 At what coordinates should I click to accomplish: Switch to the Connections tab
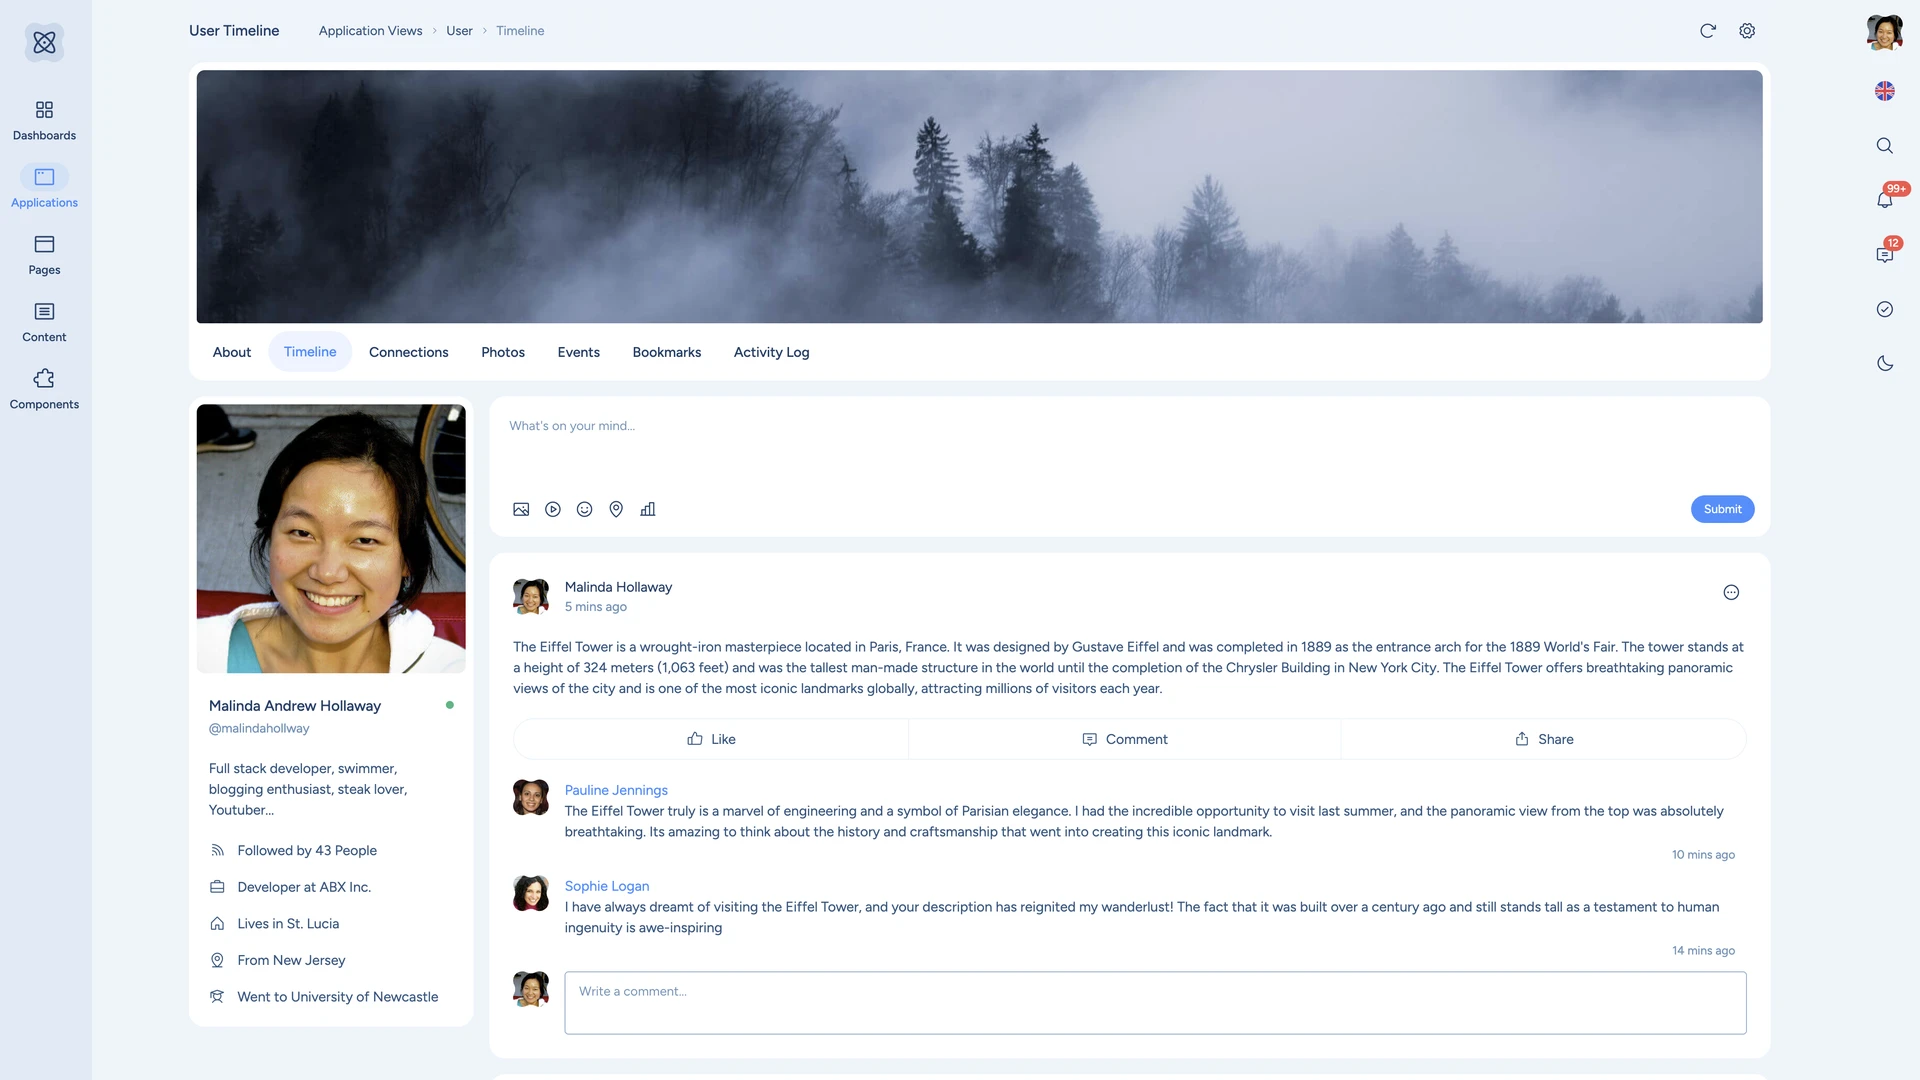click(408, 352)
